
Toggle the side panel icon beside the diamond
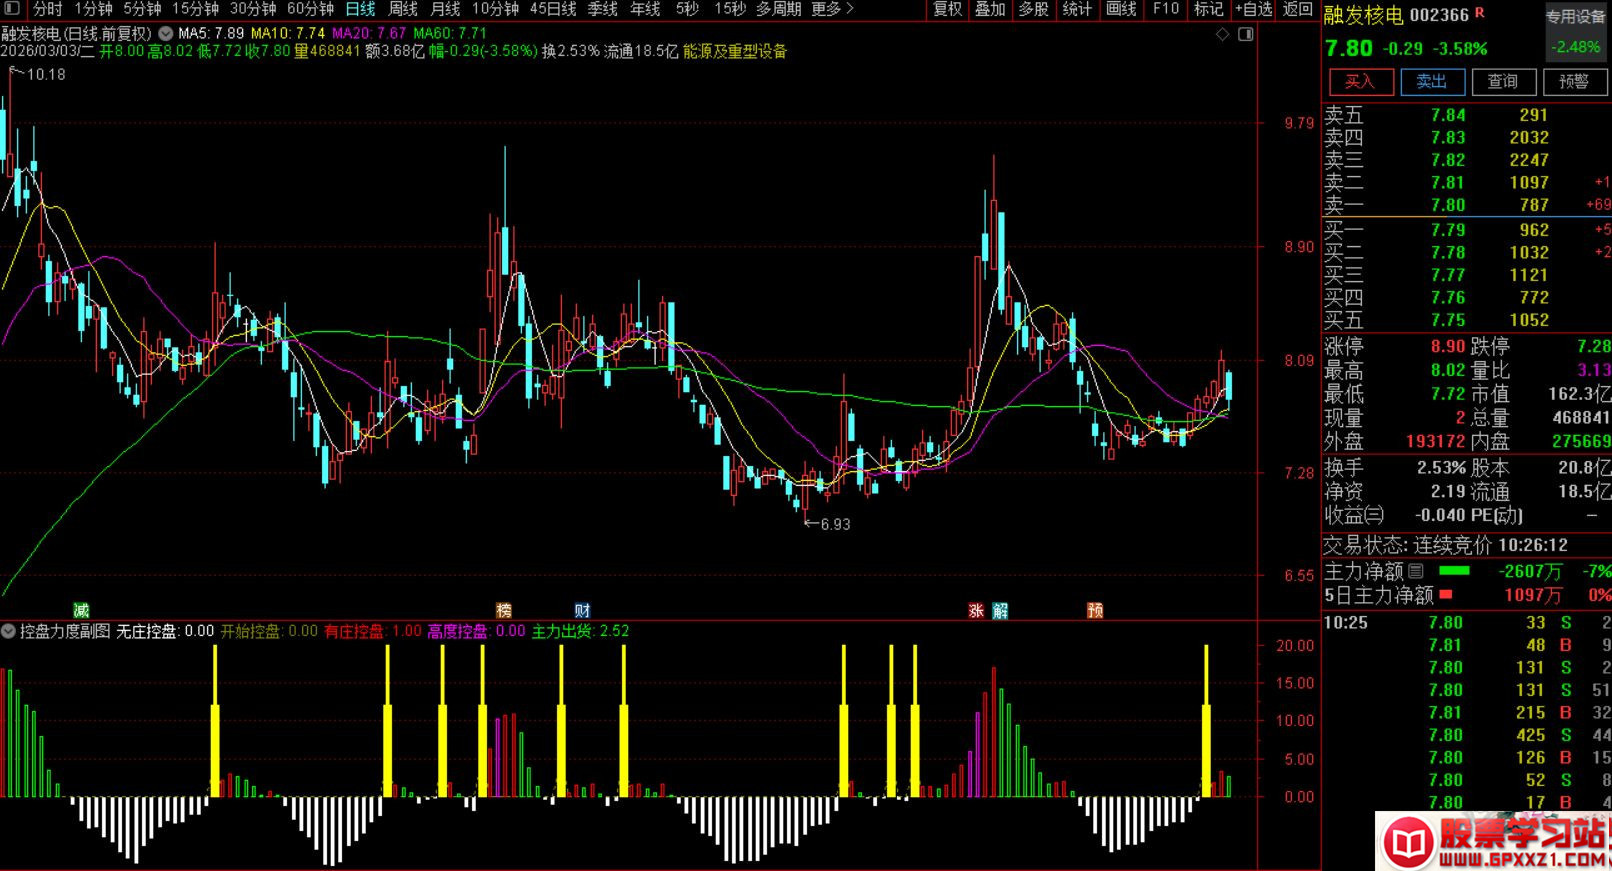[1245, 34]
